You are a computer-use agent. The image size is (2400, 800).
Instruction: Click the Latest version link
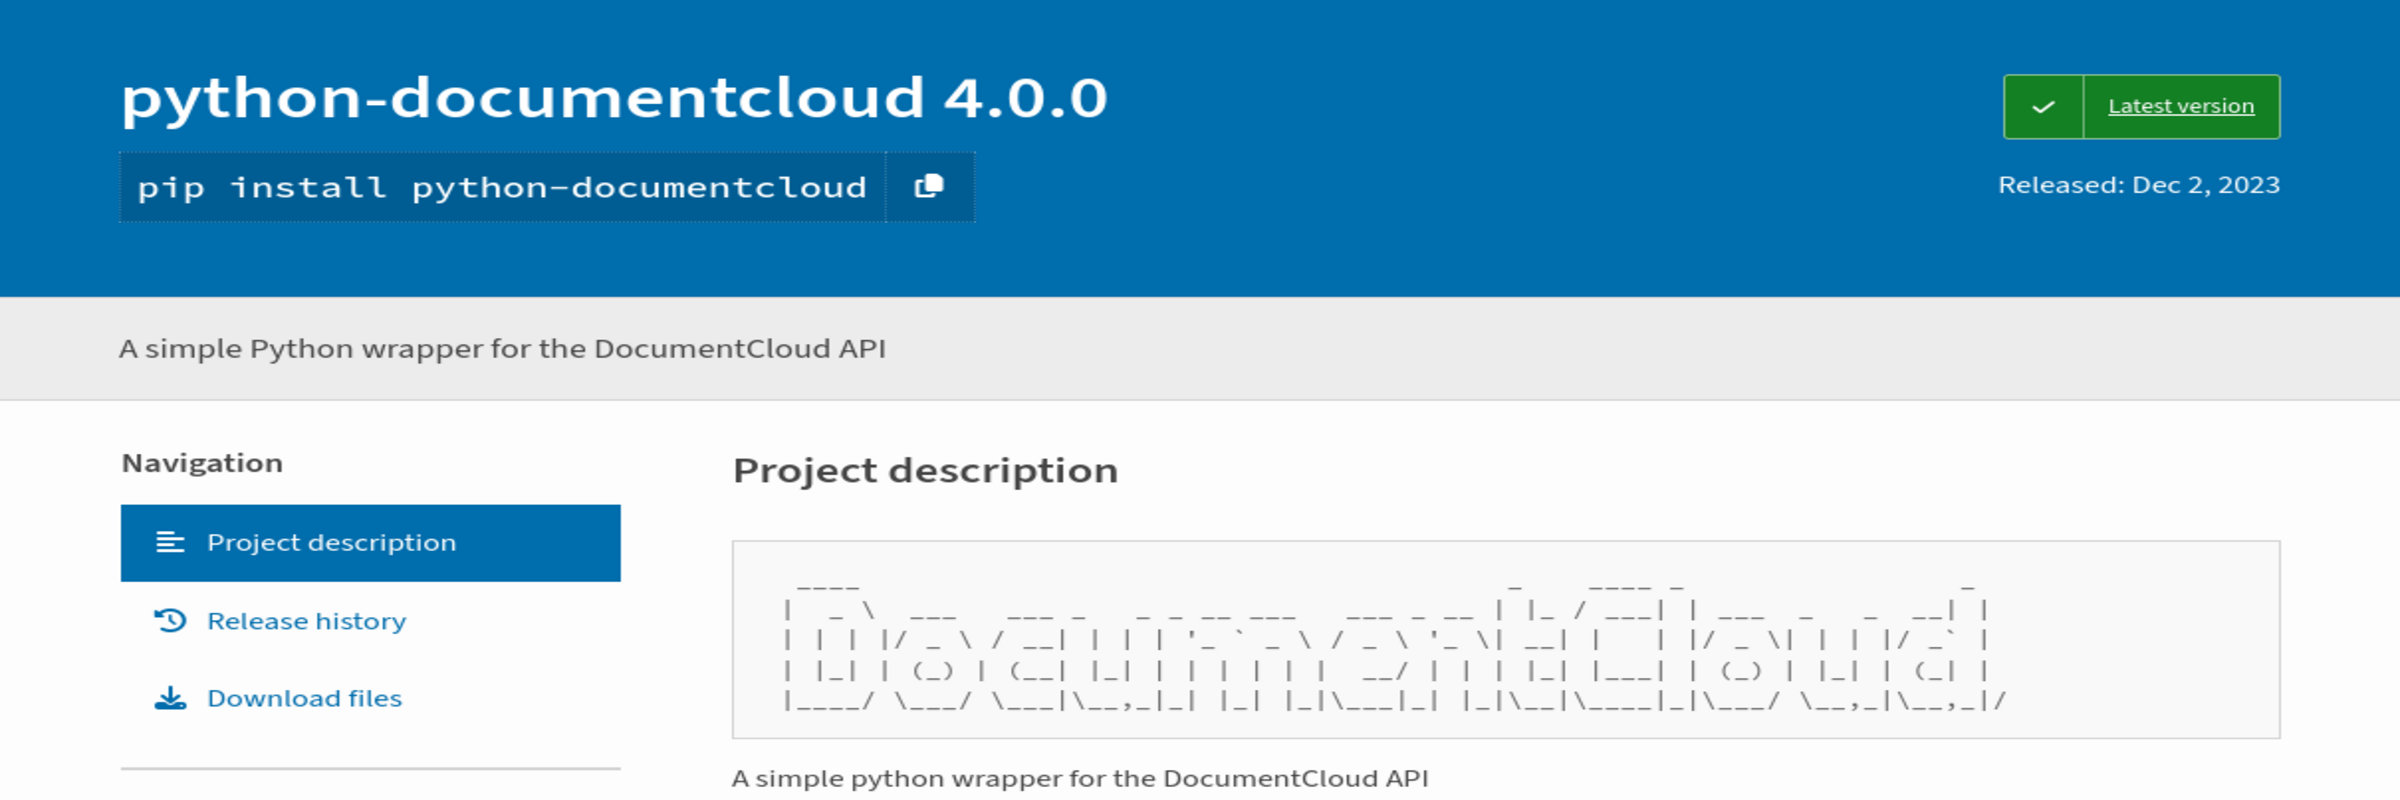pos(2181,106)
